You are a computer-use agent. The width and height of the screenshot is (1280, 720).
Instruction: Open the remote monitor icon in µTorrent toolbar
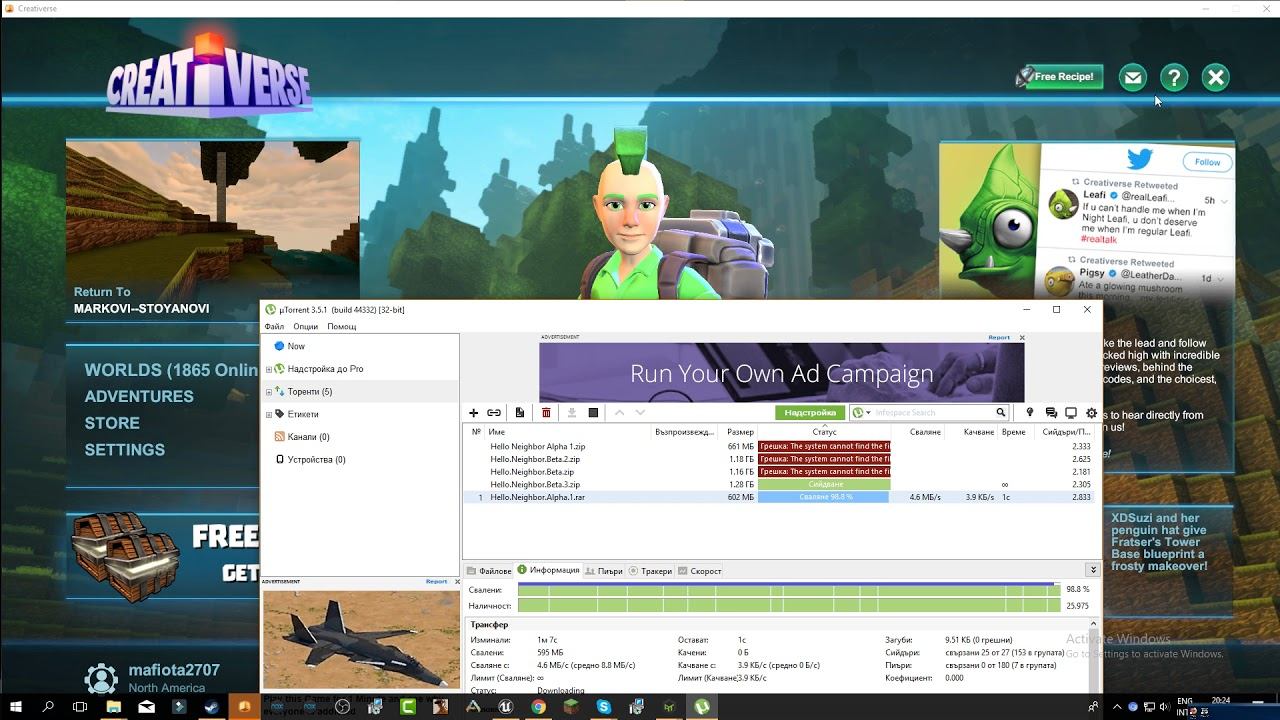[1071, 413]
